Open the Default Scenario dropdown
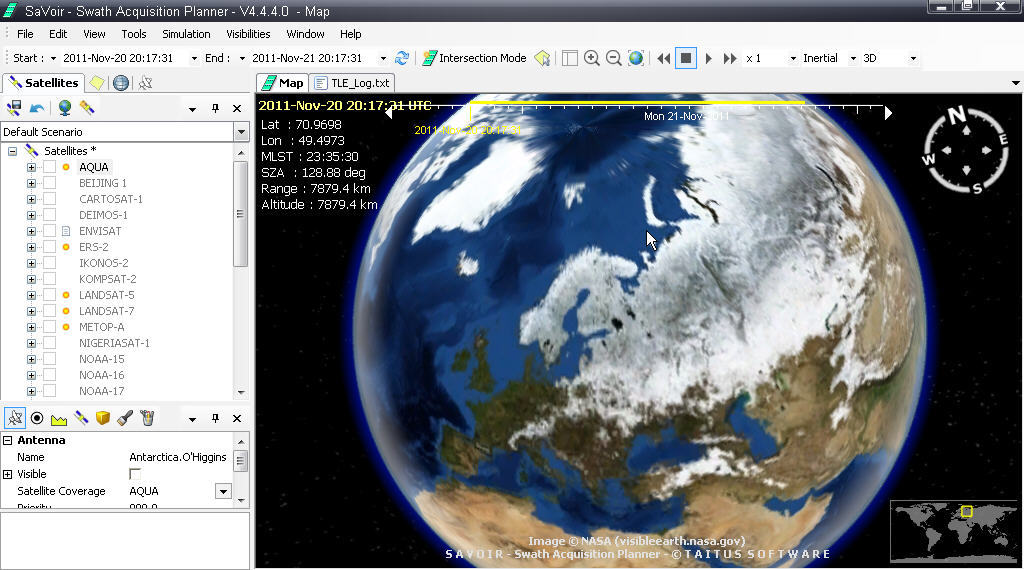Viewport: 1024px width, 570px height. pyautogui.click(x=241, y=132)
